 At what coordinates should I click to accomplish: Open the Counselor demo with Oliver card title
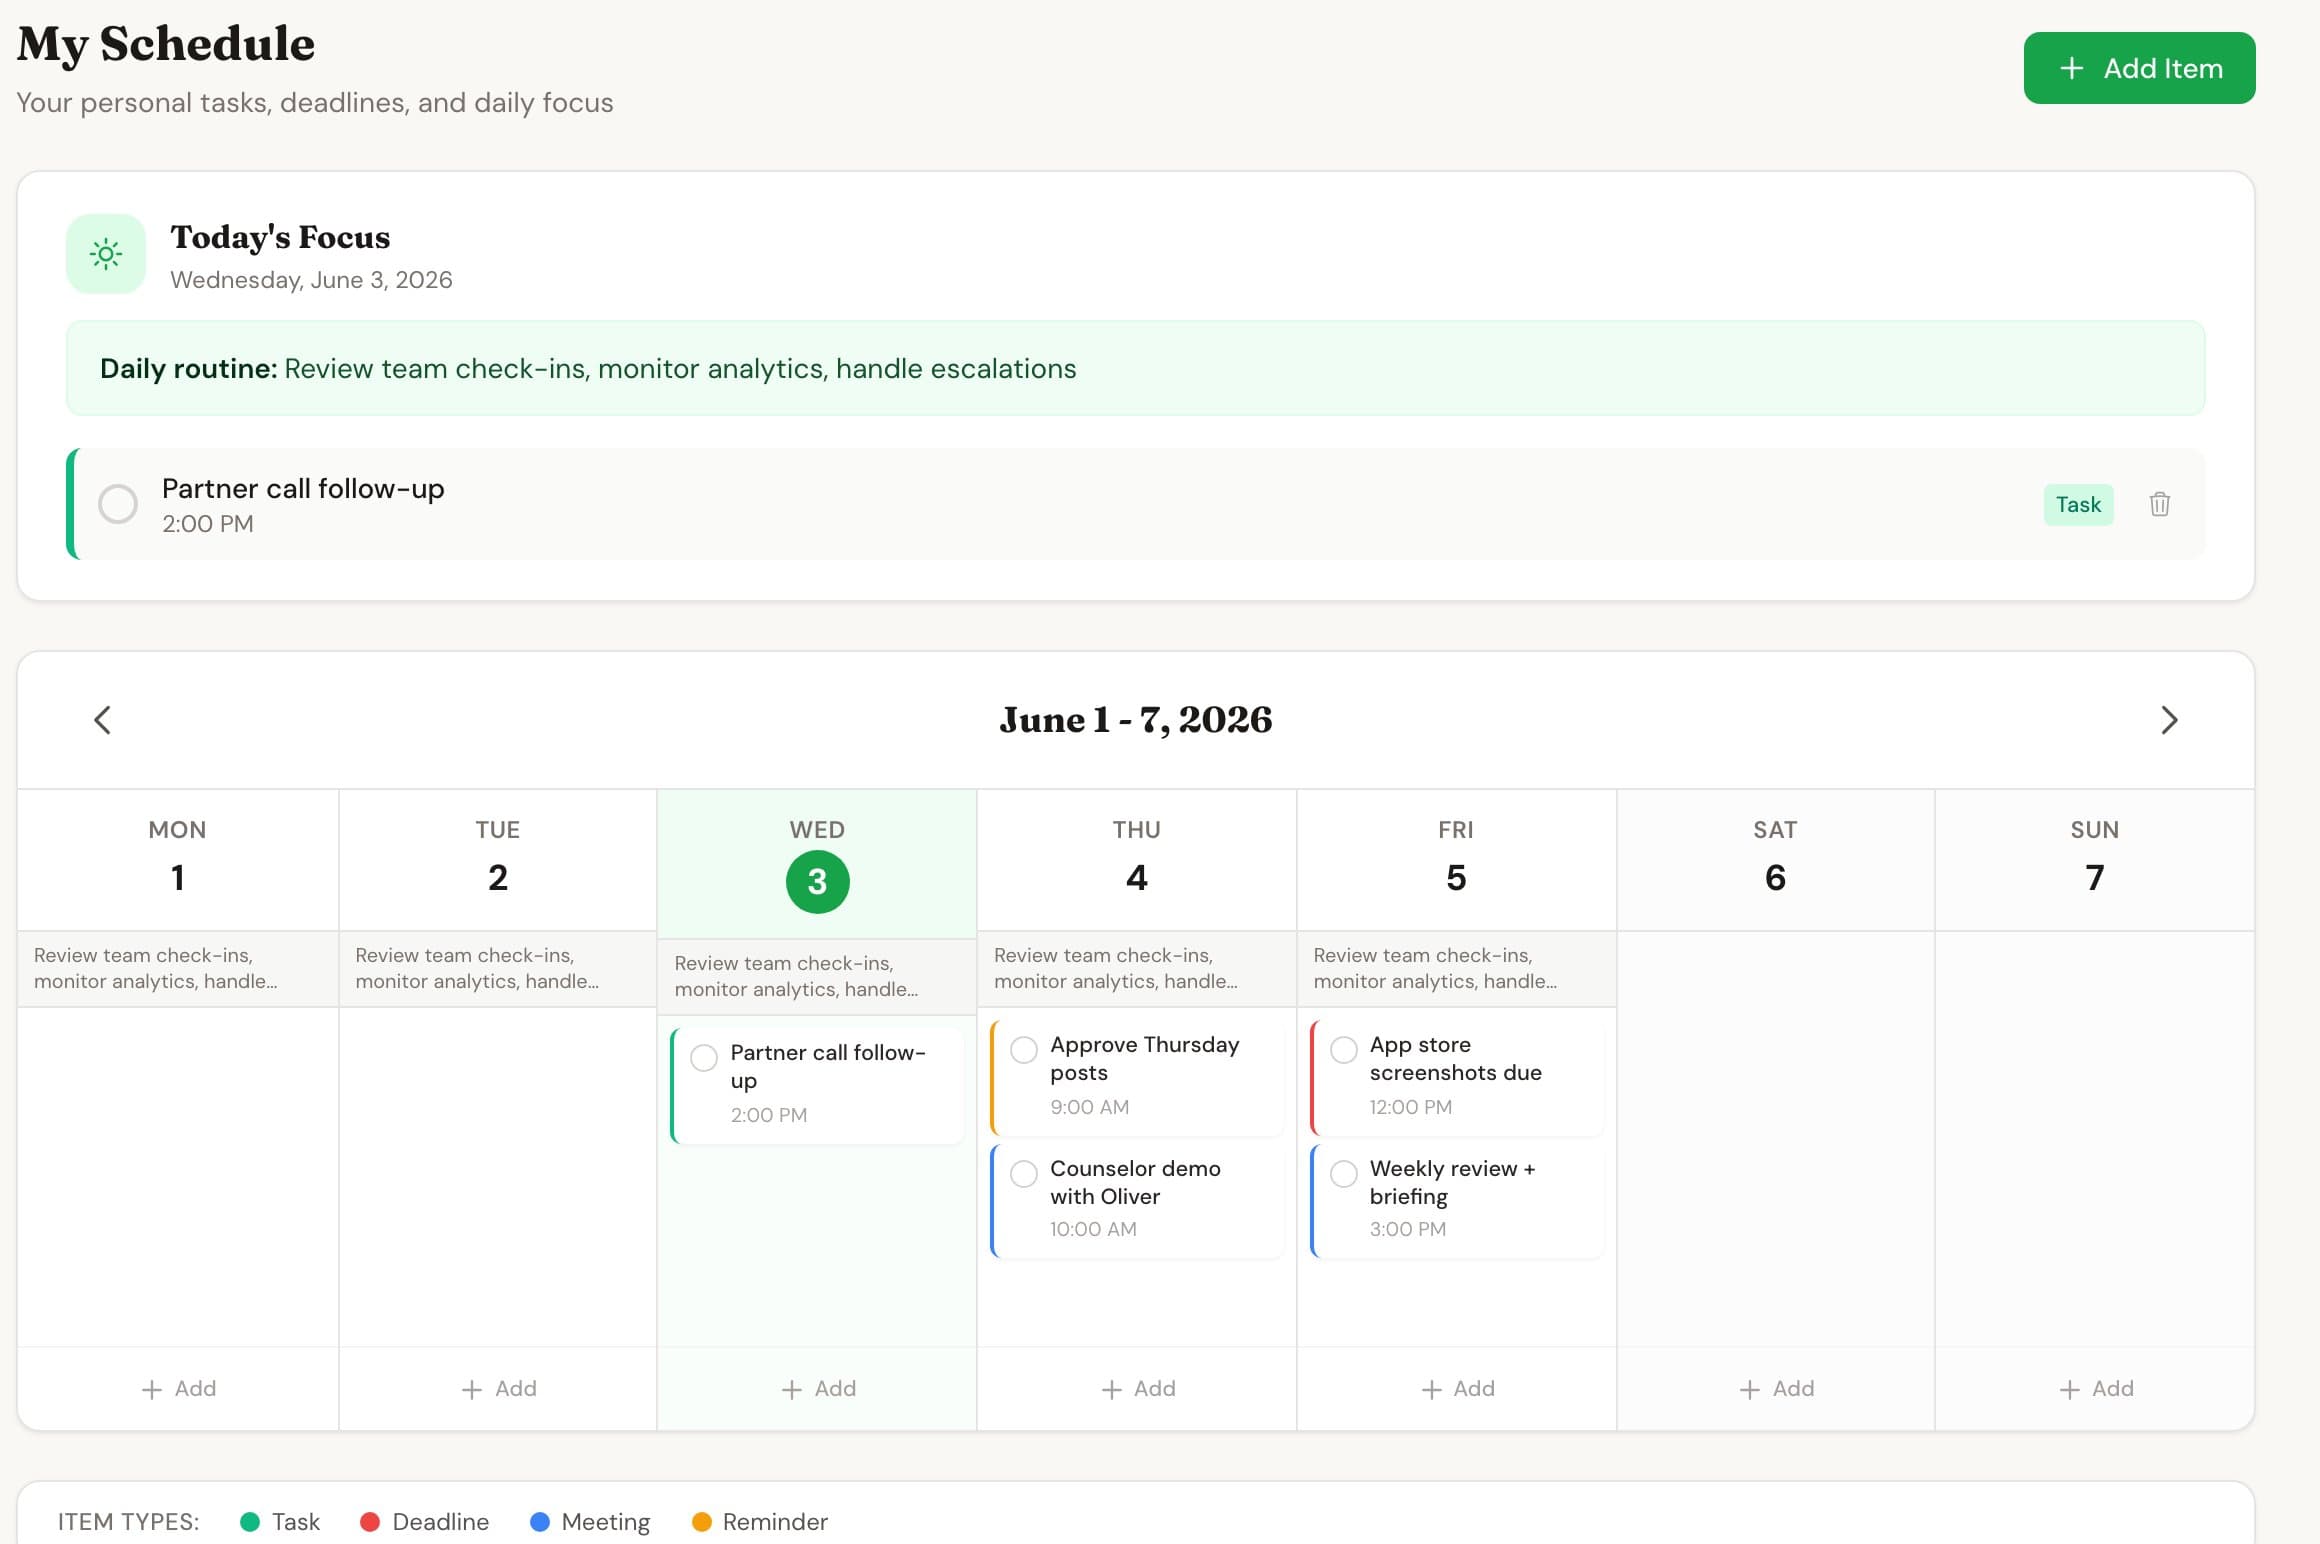tap(1135, 1182)
